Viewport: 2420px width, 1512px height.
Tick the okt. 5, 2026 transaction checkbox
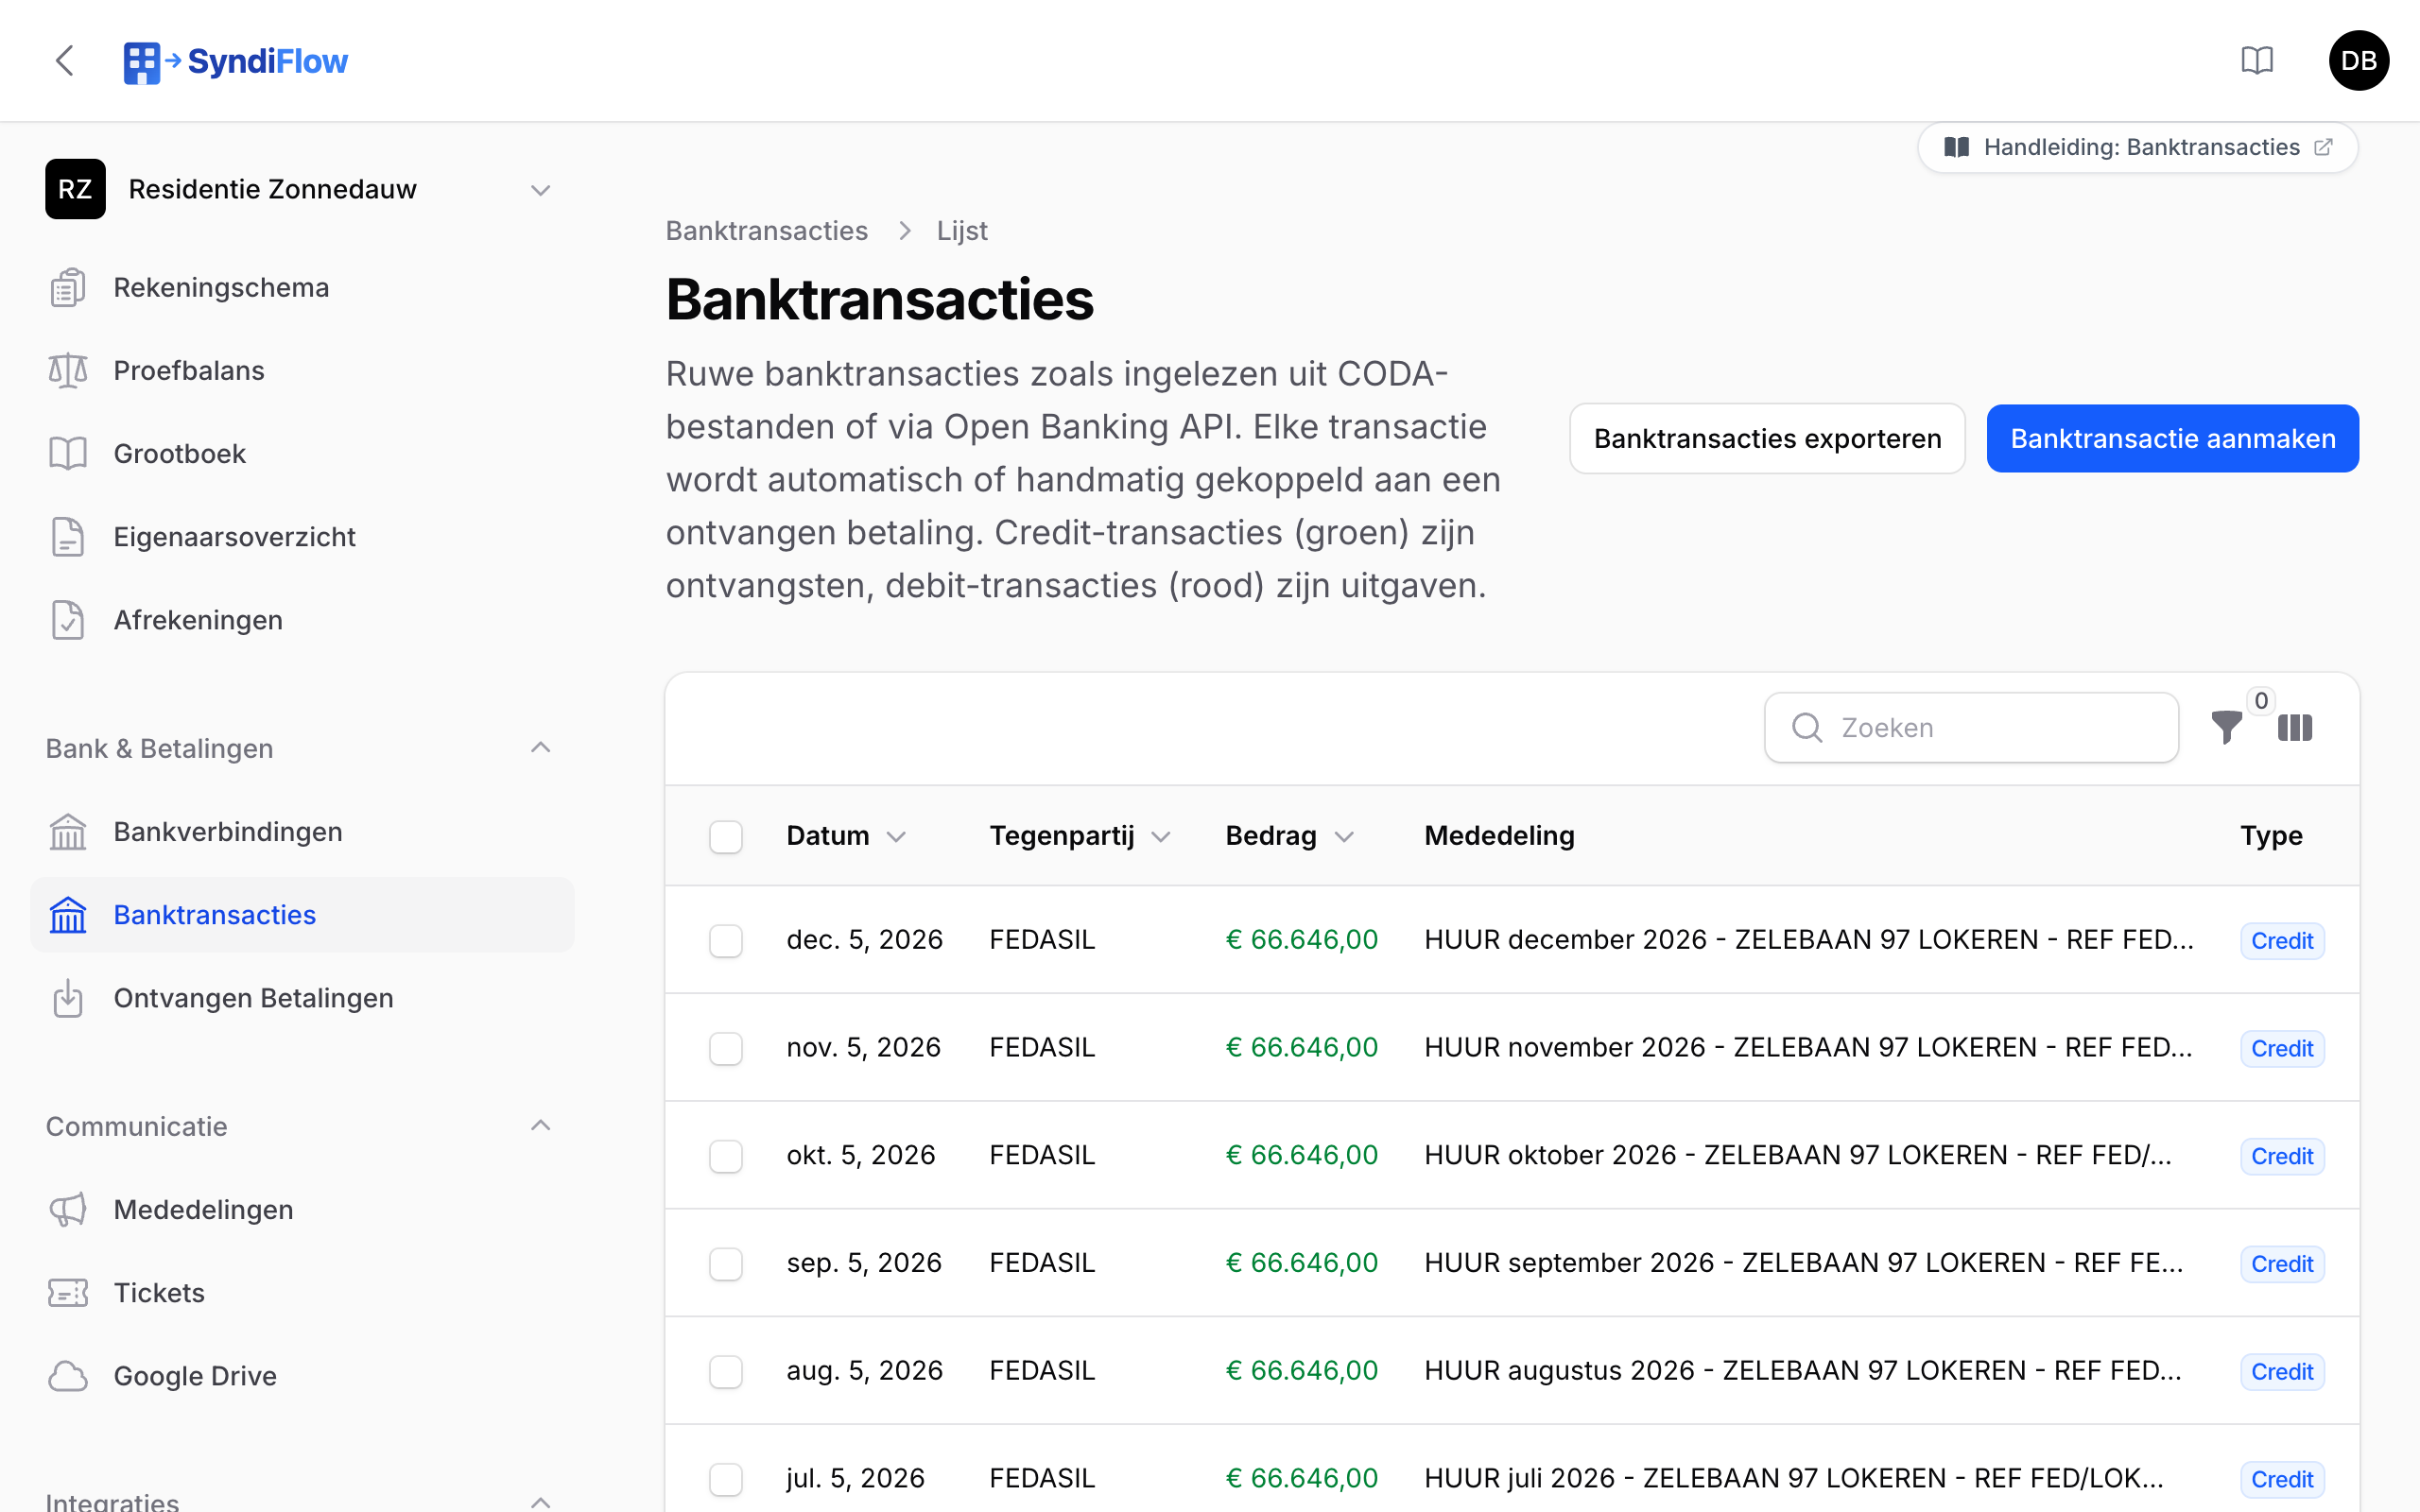pos(726,1156)
